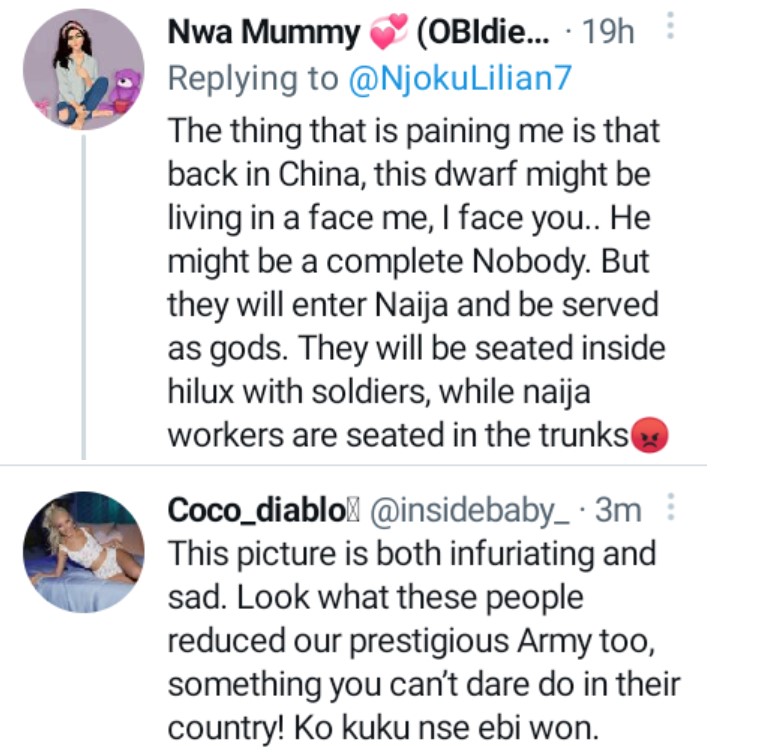Viewport: 769px width, 756px height.
Task: Open three-dot menu on Nwa Mummy's tweet
Action: click(x=671, y=29)
